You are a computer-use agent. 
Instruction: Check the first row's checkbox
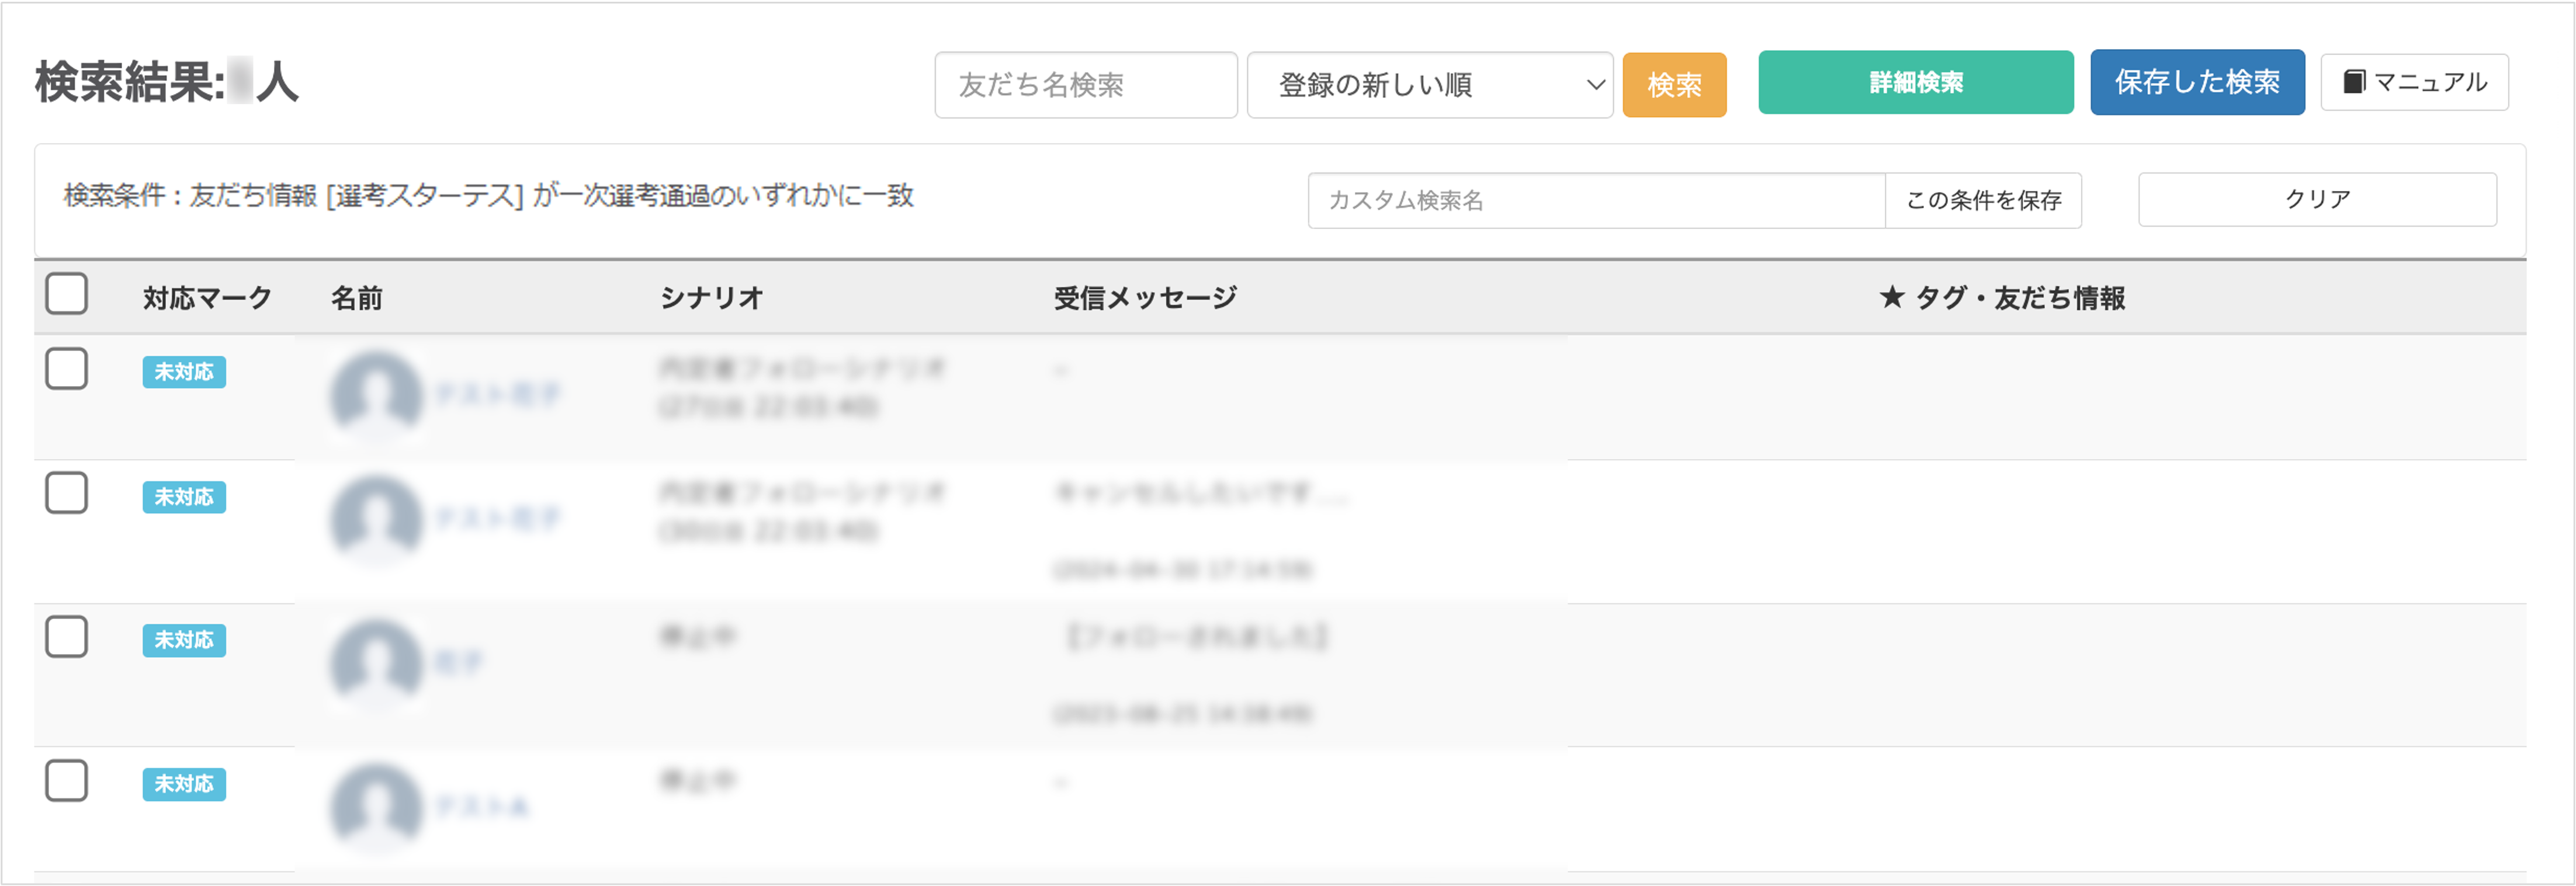tap(67, 369)
